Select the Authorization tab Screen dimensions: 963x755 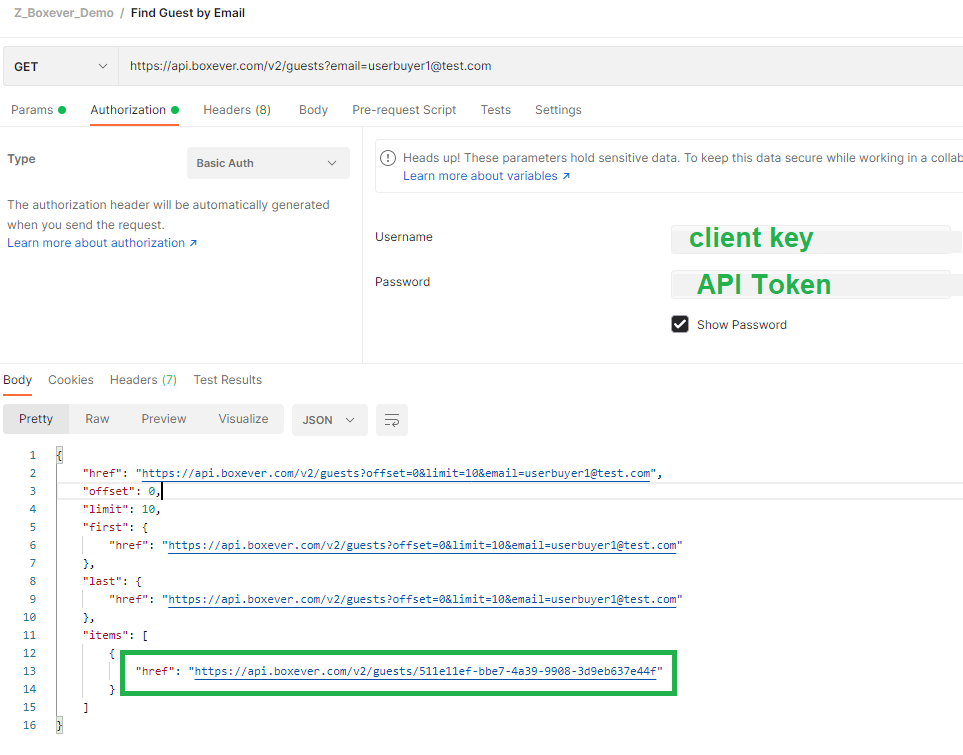pyautogui.click(x=135, y=110)
